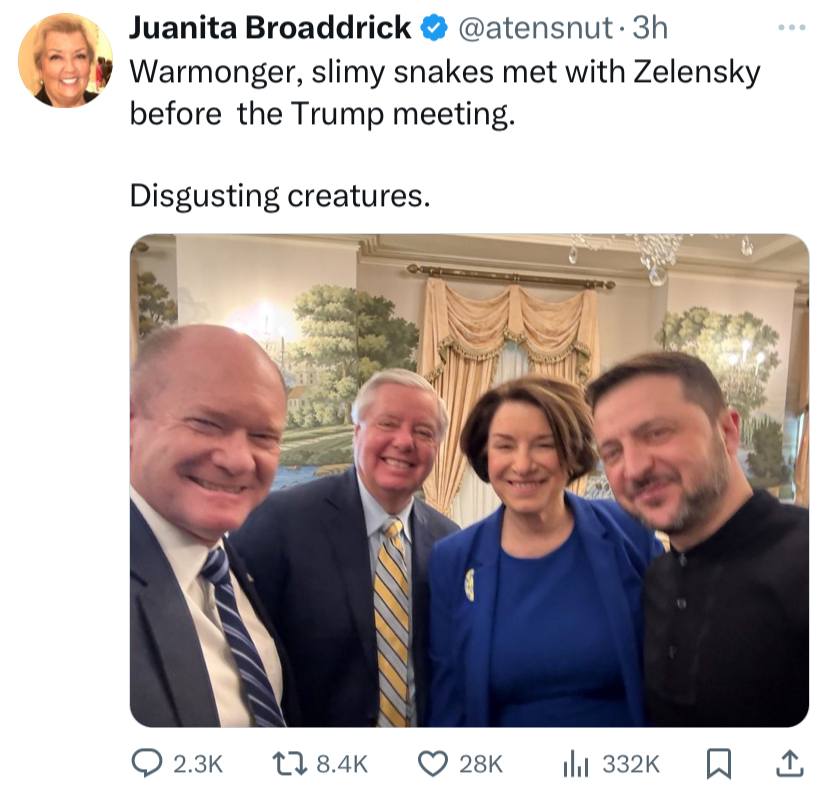Image resolution: width=828 pixels, height=792 pixels.
Task: Like the tweet with the heart icon
Action: 432,764
